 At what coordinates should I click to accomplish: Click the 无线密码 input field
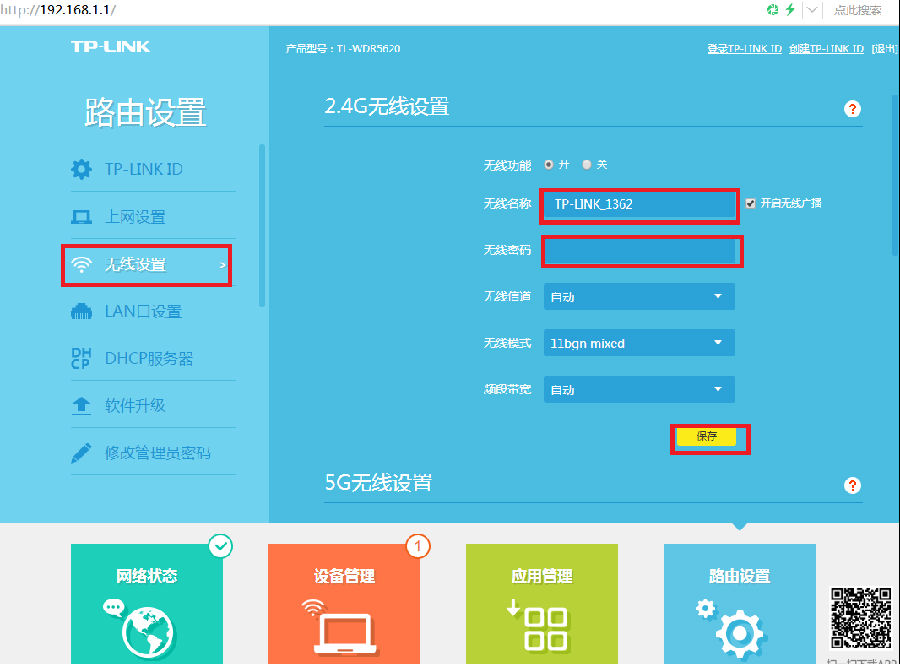point(641,251)
